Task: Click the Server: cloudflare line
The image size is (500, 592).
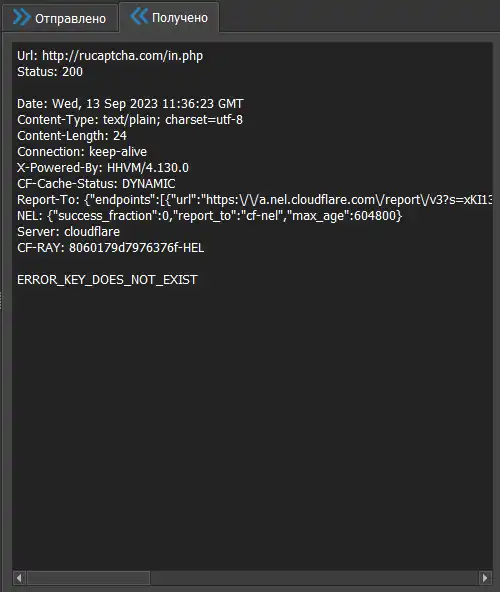Action: pos(68,232)
